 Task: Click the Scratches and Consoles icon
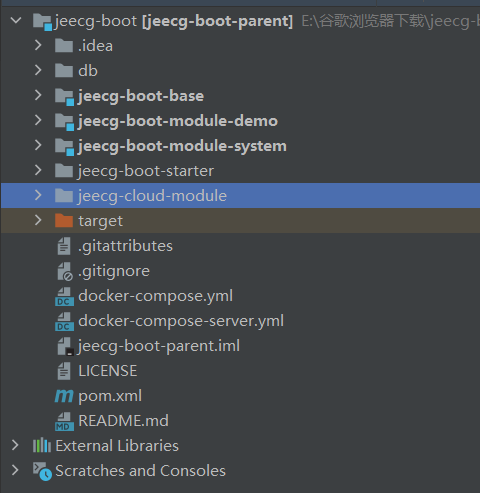coord(42,471)
